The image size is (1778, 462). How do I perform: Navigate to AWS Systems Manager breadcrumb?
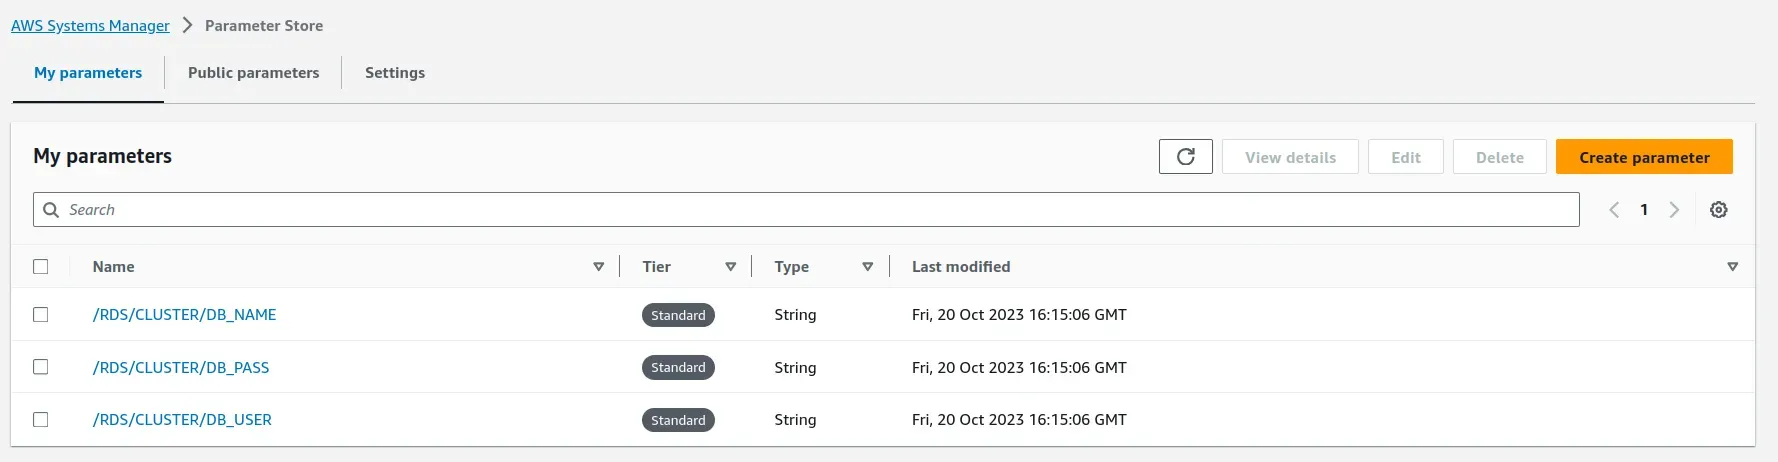(x=90, y=26)
